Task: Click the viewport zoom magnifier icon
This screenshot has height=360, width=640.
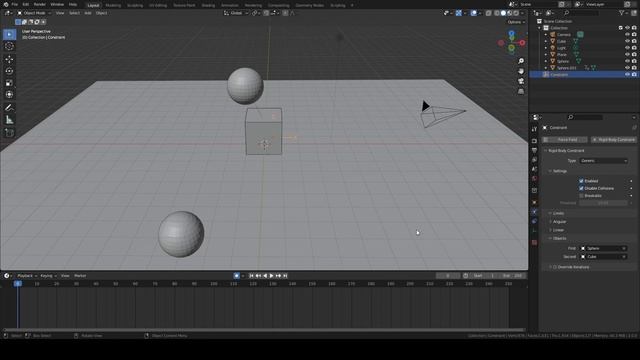Action: [x=521, y=61]
